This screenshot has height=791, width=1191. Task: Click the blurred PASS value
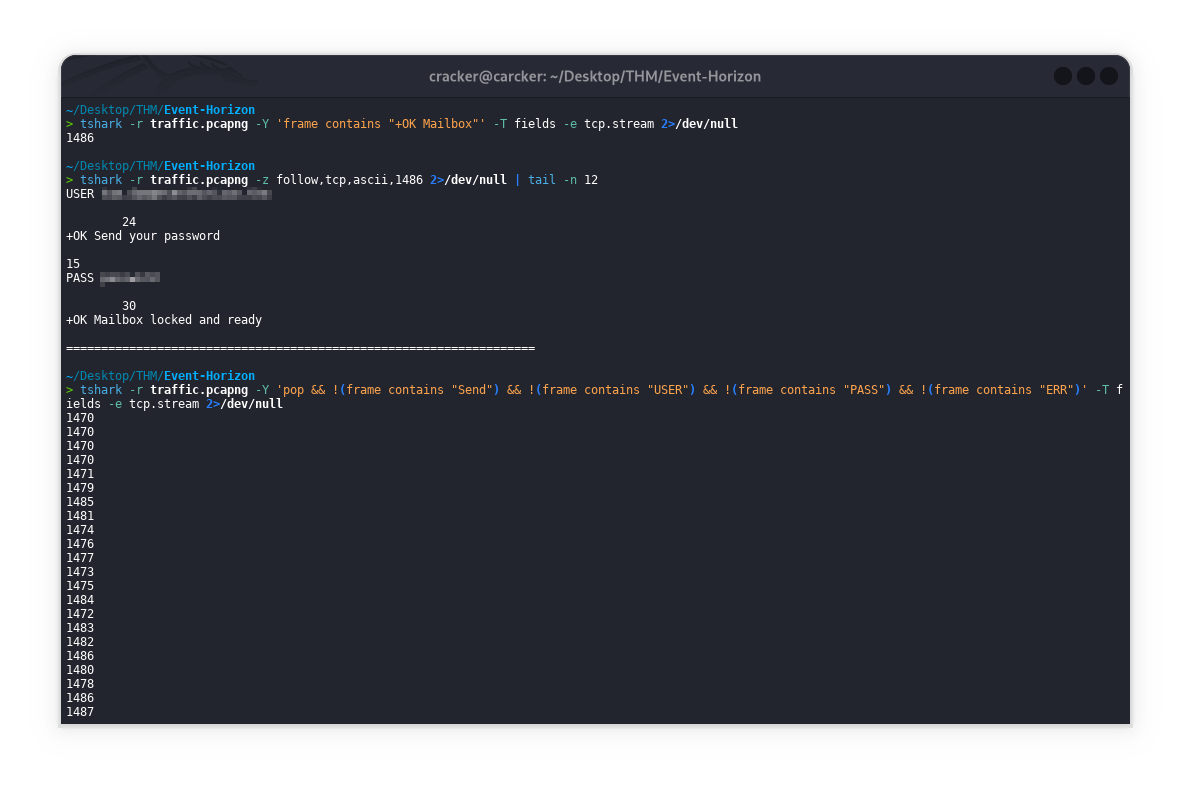[130, 278]
